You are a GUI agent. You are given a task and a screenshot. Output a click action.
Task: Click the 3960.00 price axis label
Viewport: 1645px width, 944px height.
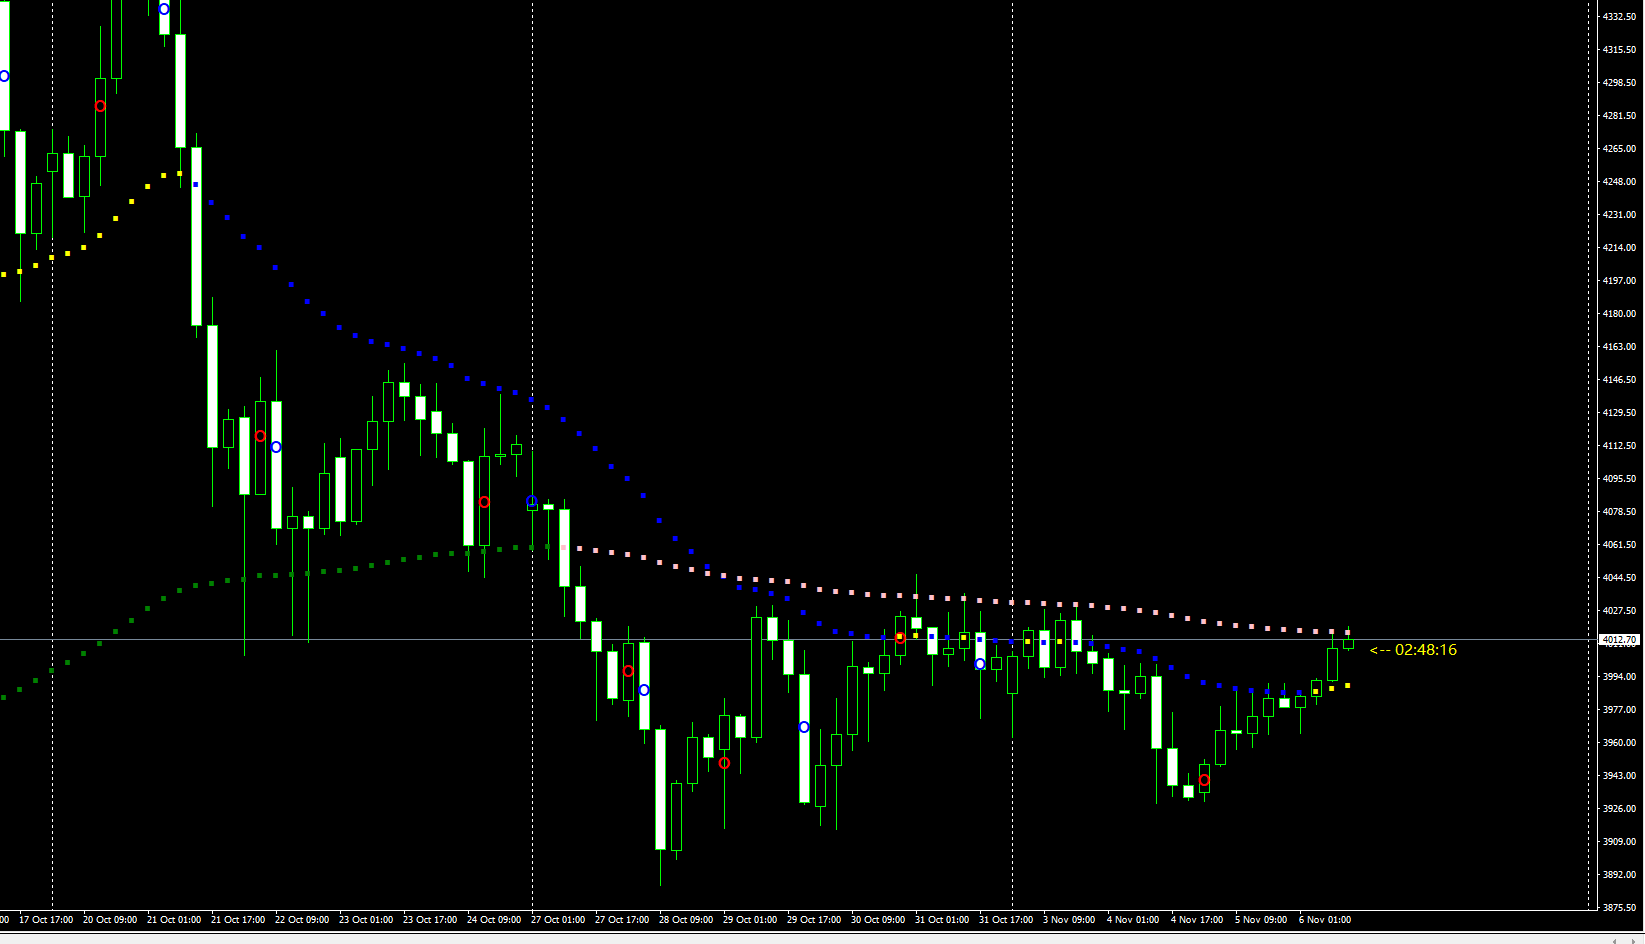[1619, 743]
